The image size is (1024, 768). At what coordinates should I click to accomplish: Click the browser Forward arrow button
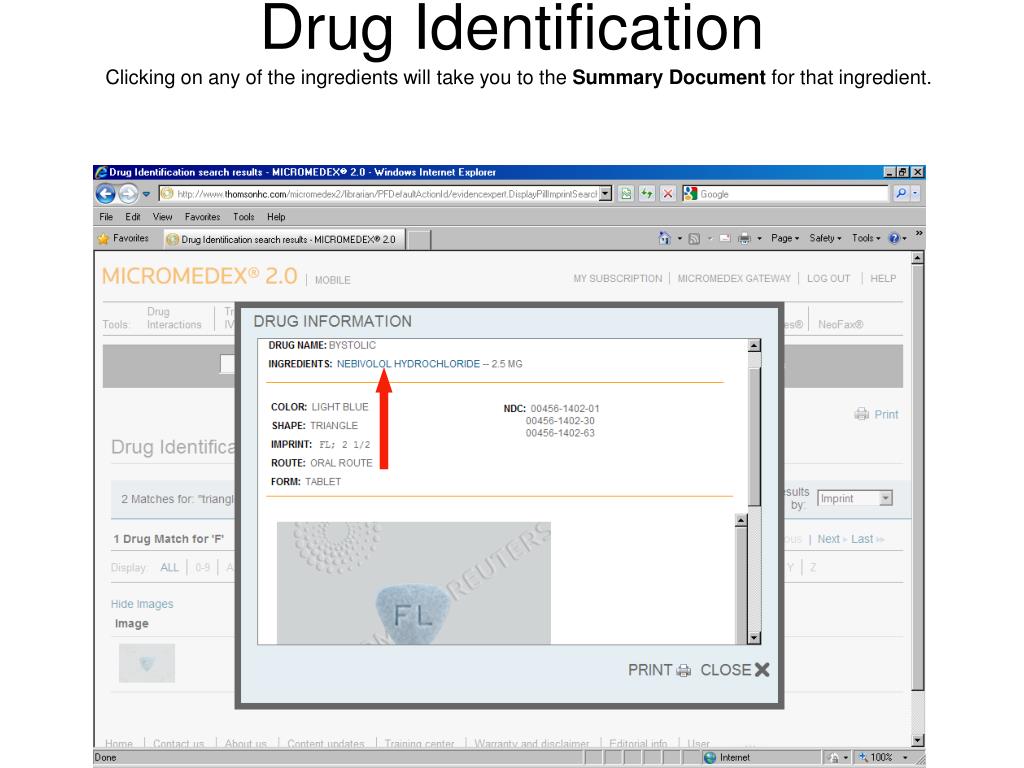pyautogui.click(x=128, y=193)
